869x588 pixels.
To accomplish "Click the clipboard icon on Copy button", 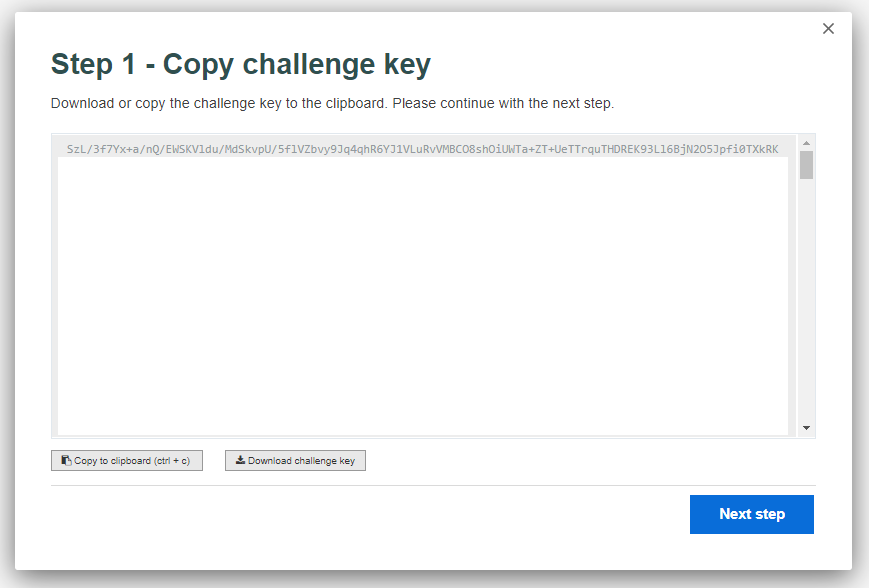I will [66, 461].
